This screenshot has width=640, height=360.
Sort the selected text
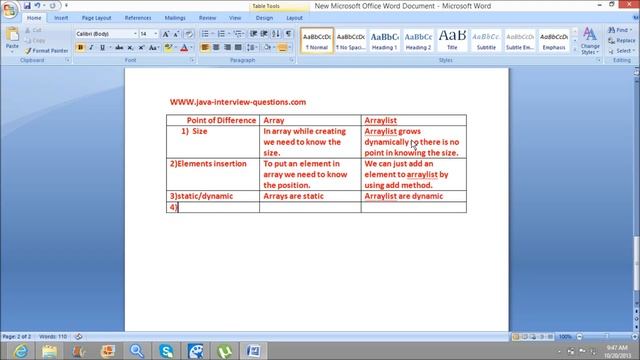tap(276, 34)
